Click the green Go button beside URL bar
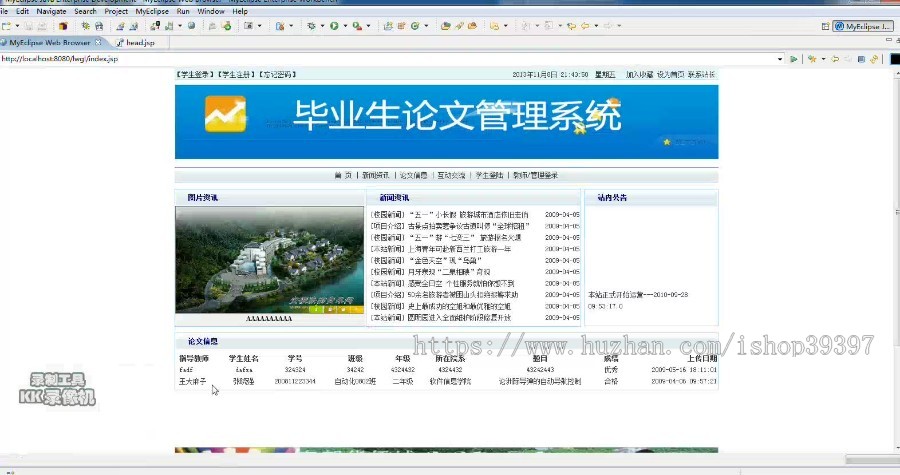This screenshot has height=475, width=900. point(793,59)
